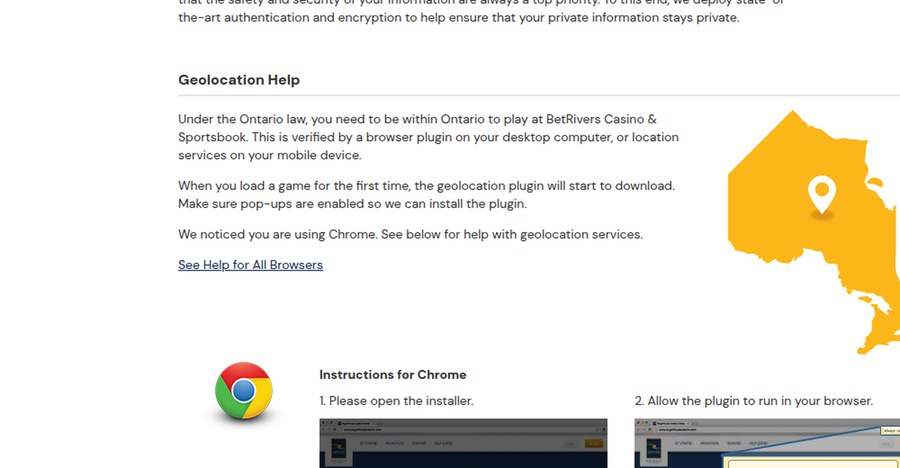
Task: Open the step 1 installer screenshot thumbnail
Action: (x=463, y=443)
